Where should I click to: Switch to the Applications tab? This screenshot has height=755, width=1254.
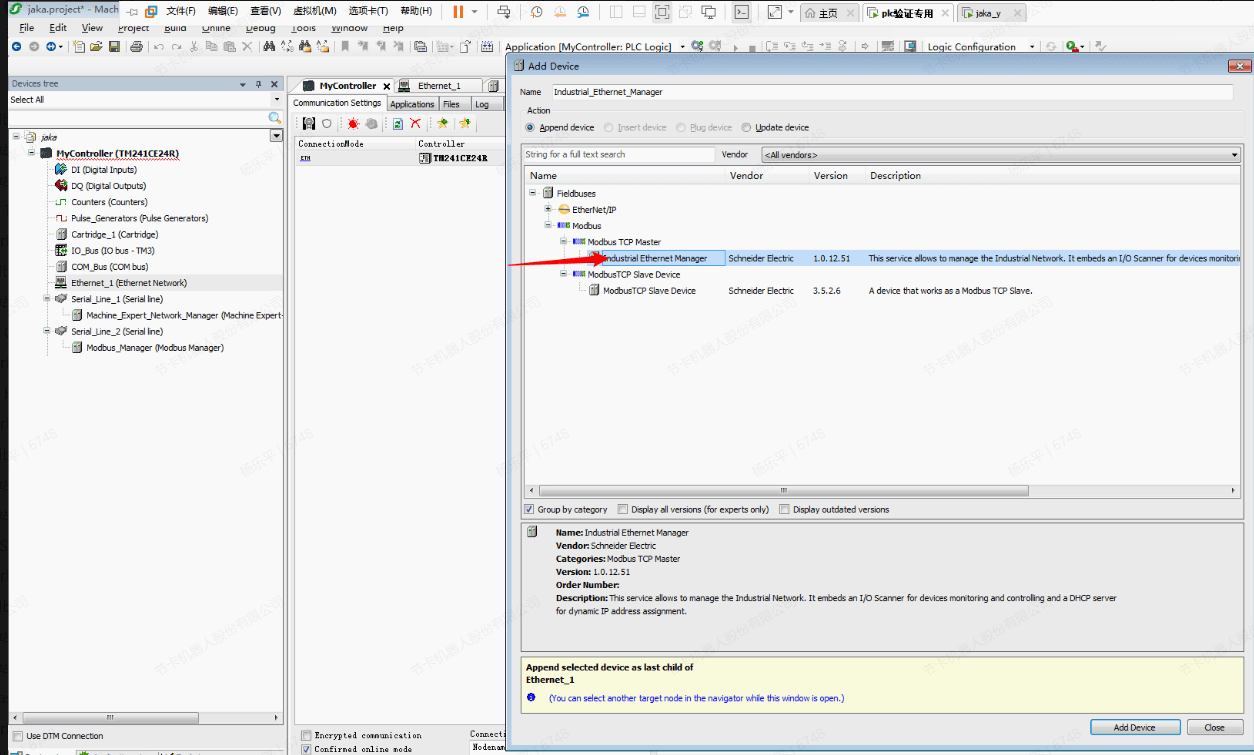[412, 104]
